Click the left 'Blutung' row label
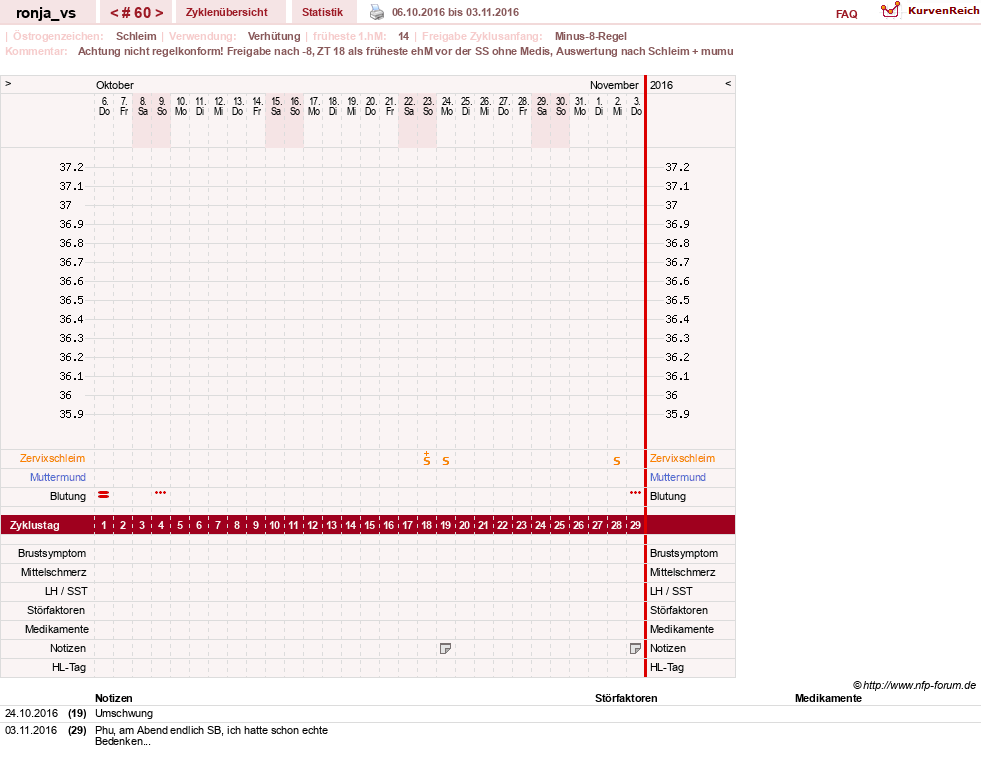 (68, 496)
